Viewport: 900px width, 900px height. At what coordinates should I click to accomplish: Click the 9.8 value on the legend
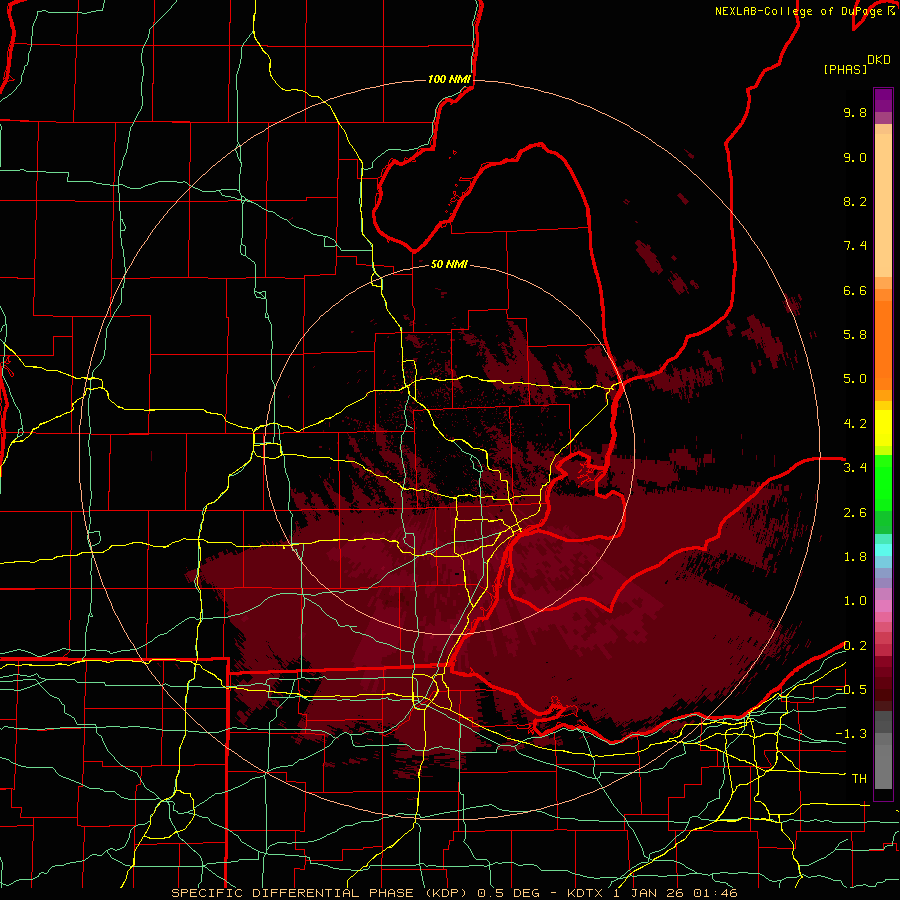(855, 112)
